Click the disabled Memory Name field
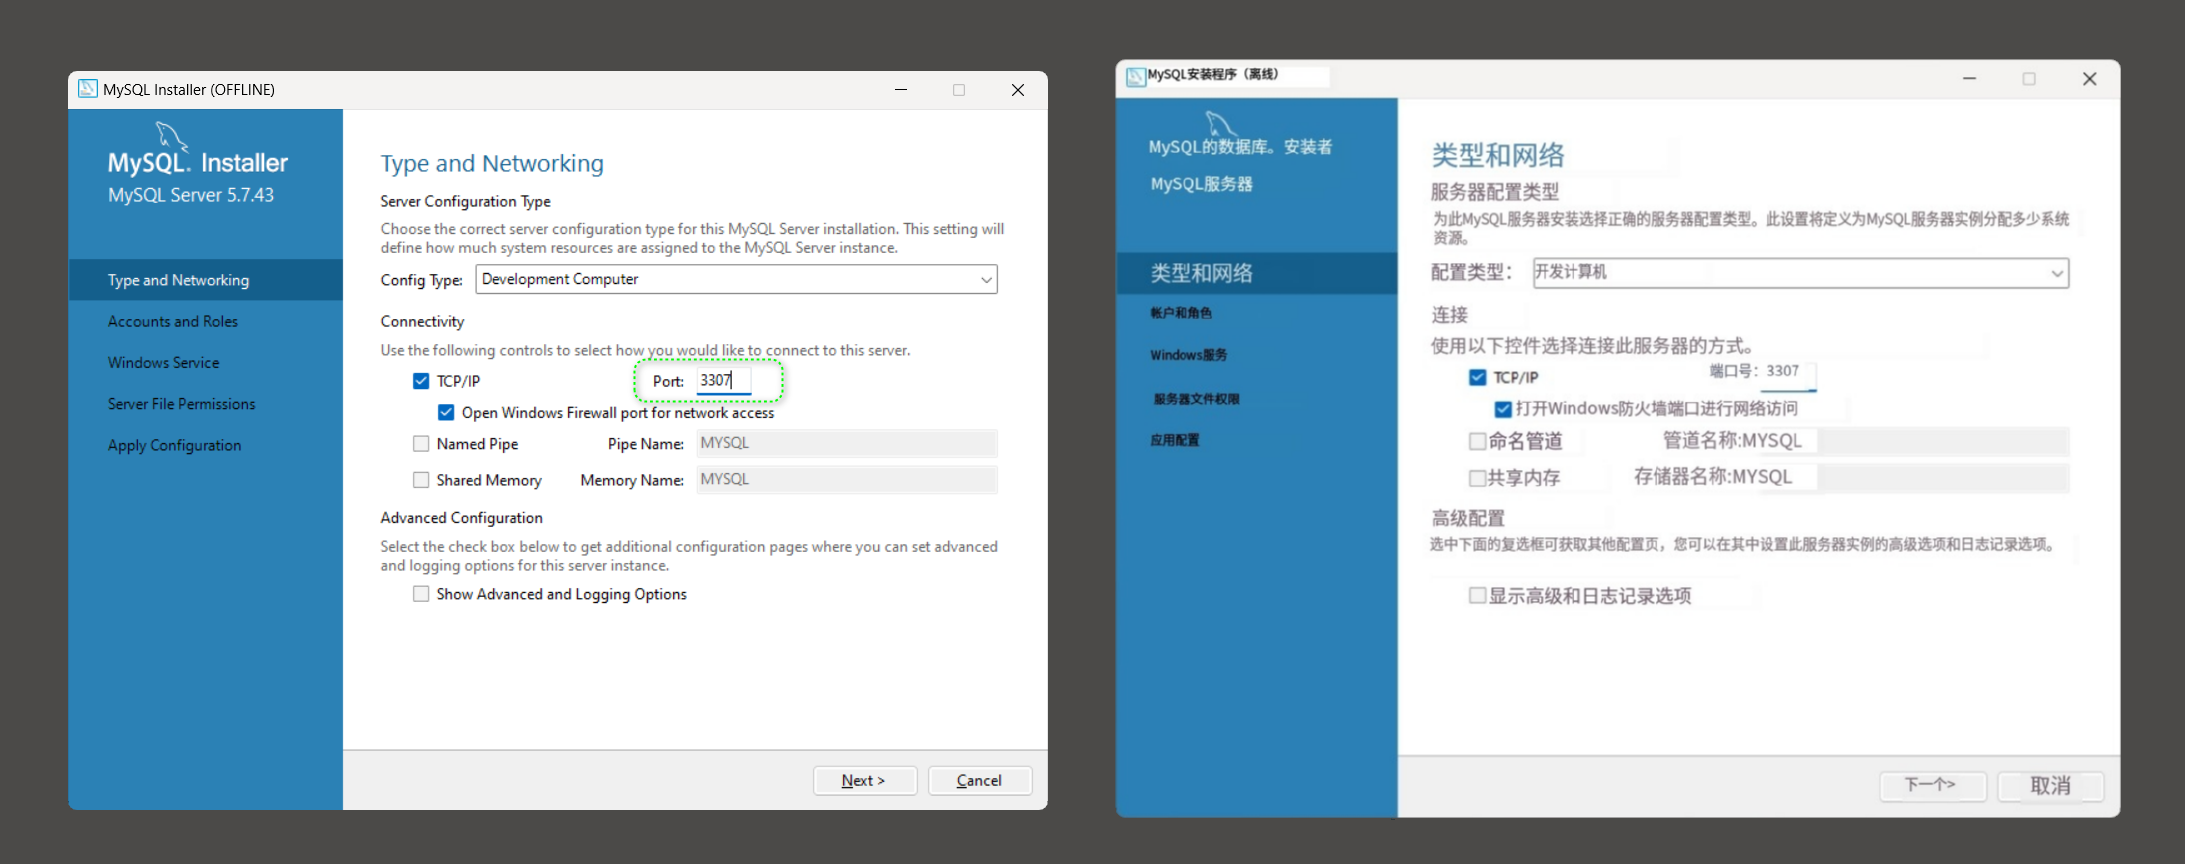 click(x=846, y=479)
